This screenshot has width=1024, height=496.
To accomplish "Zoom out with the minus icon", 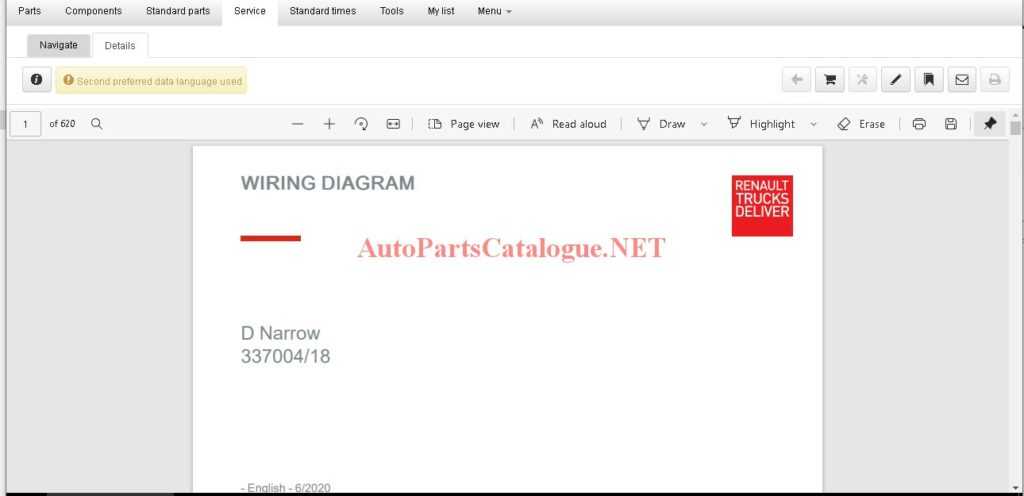I will point(298,124).
